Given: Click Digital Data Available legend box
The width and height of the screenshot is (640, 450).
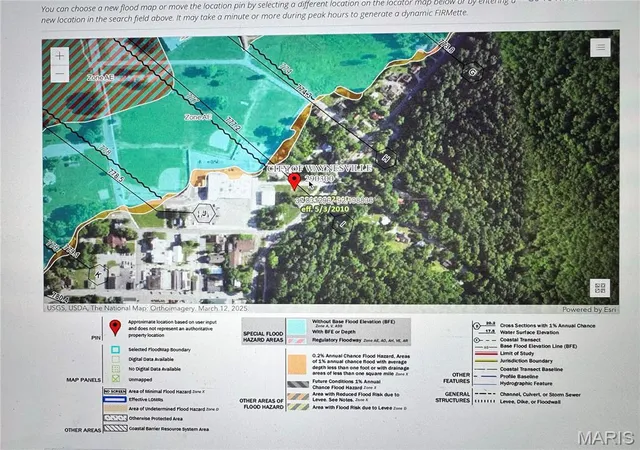Looking at the screenshot, I should (116, 359).
